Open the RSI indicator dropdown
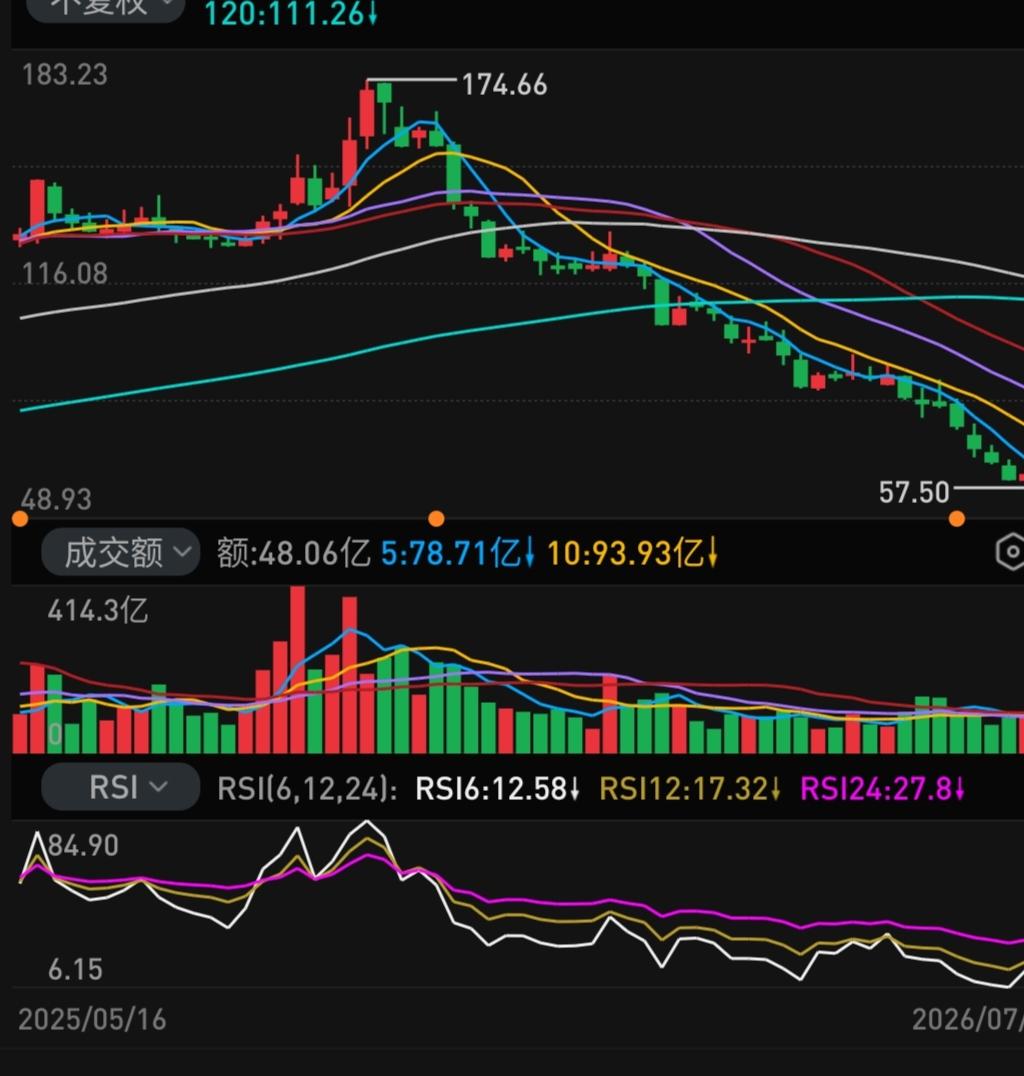The image size is (1024, 1076). point(120,787)
